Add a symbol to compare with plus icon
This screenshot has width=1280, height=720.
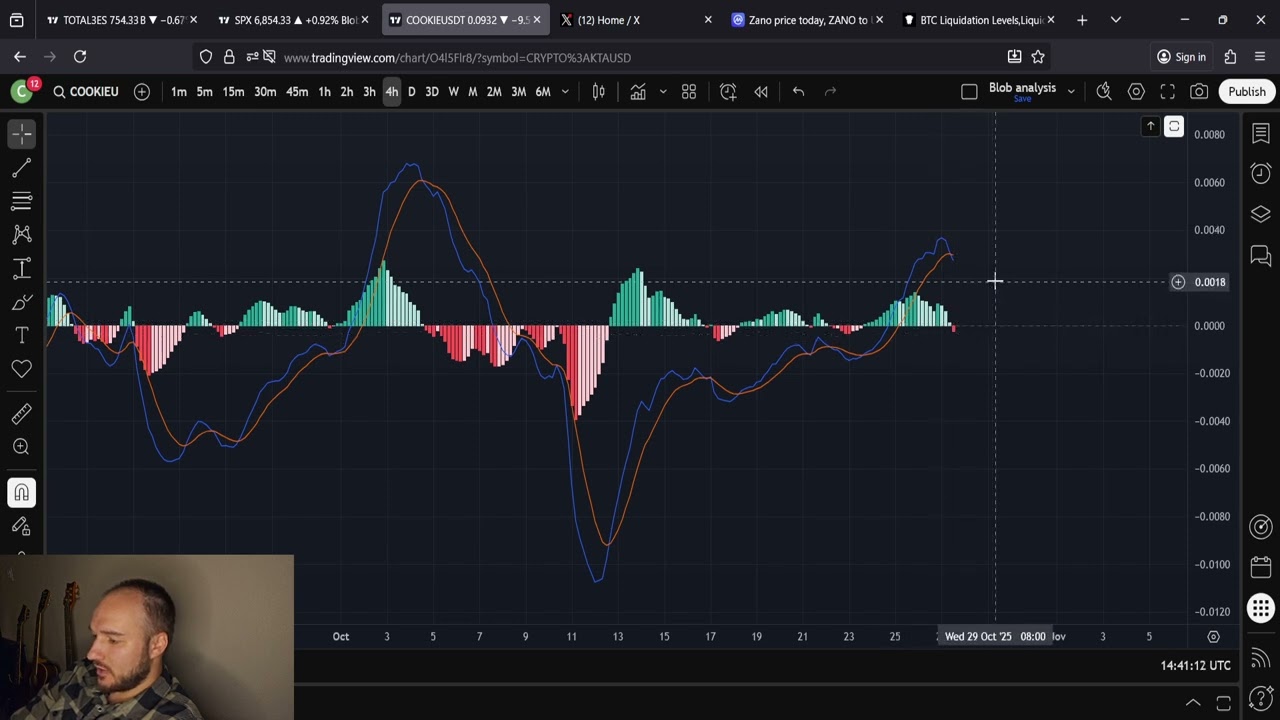pos(142,92)
